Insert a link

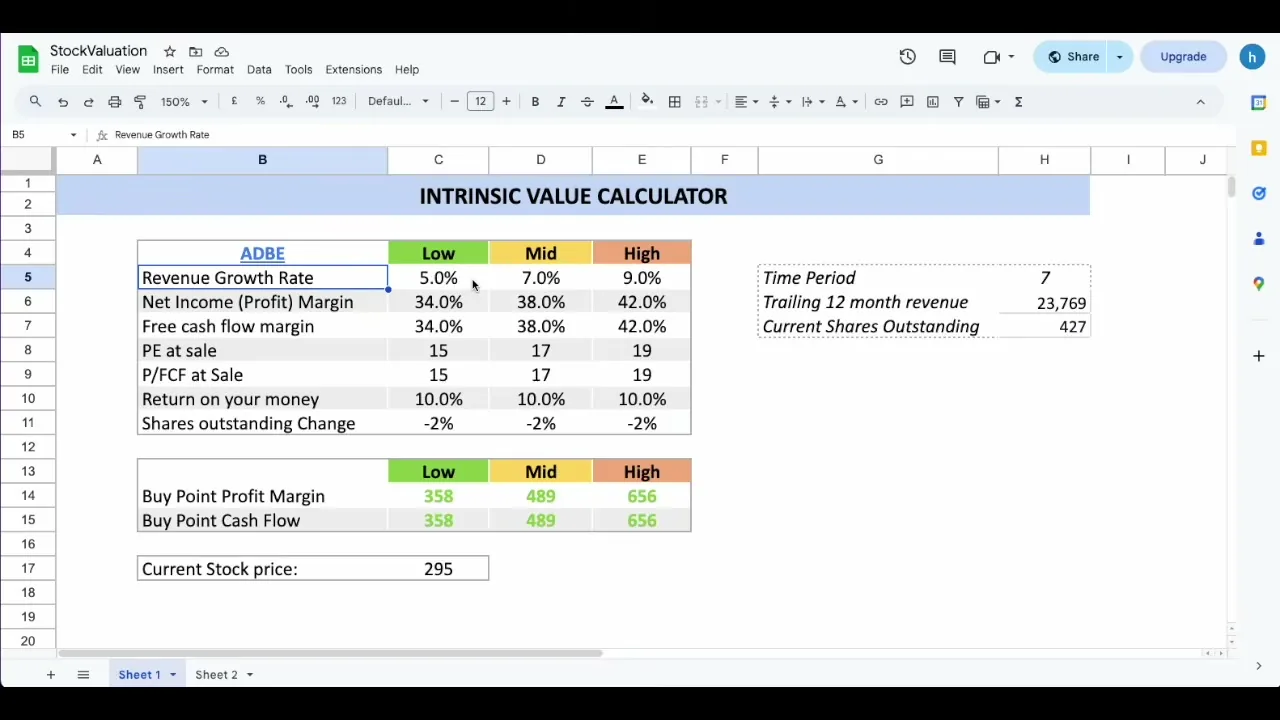pos(880,101)
